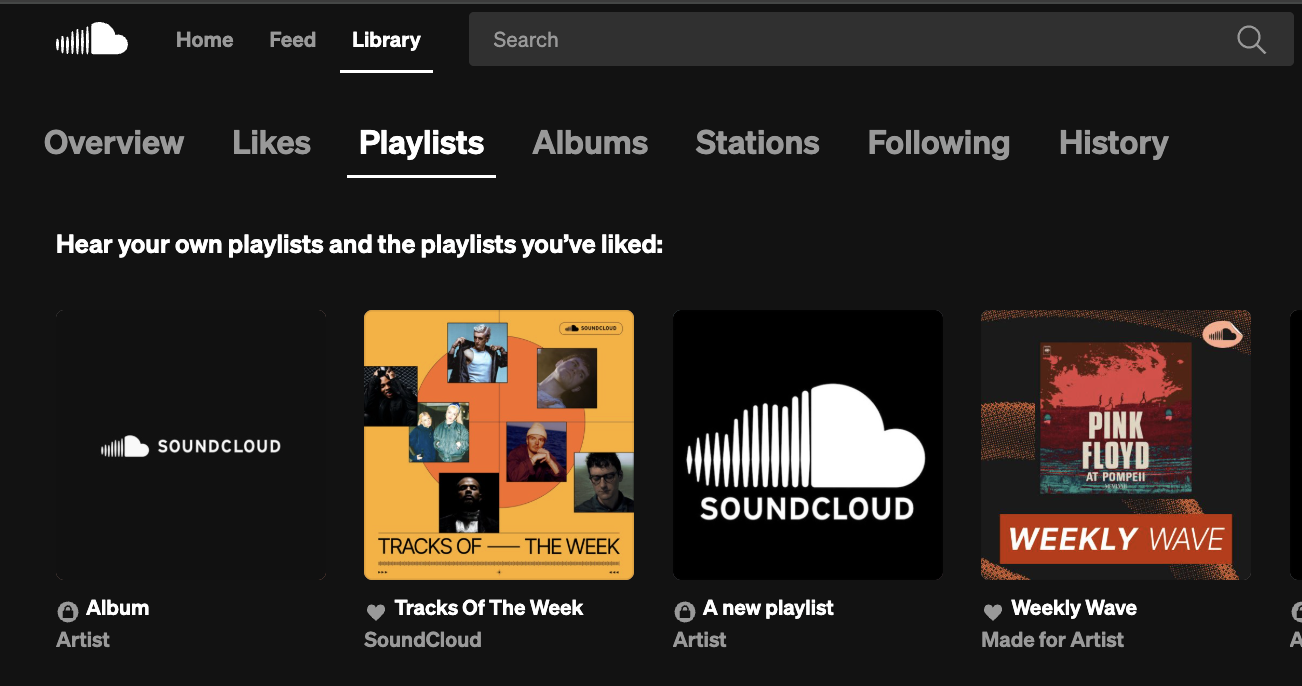Show the Following tab

coord(938,143)
